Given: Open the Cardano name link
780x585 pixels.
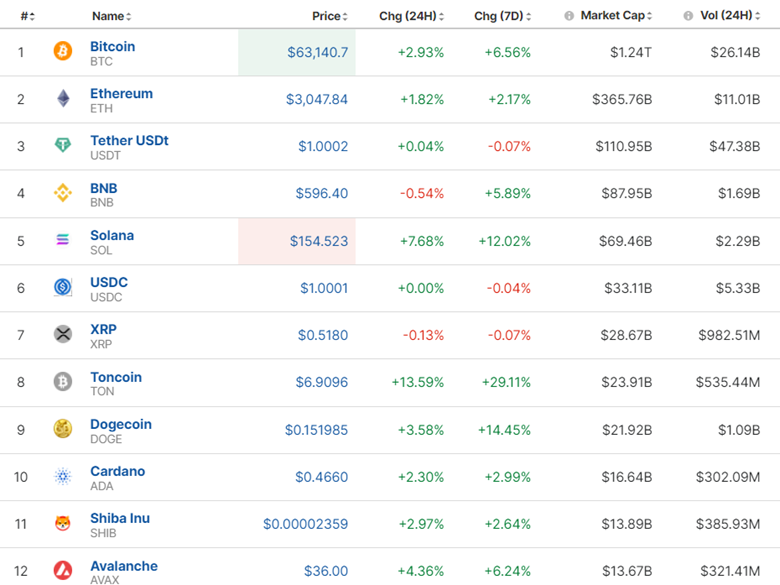Looking at the screenshot, I should (117, 471).
